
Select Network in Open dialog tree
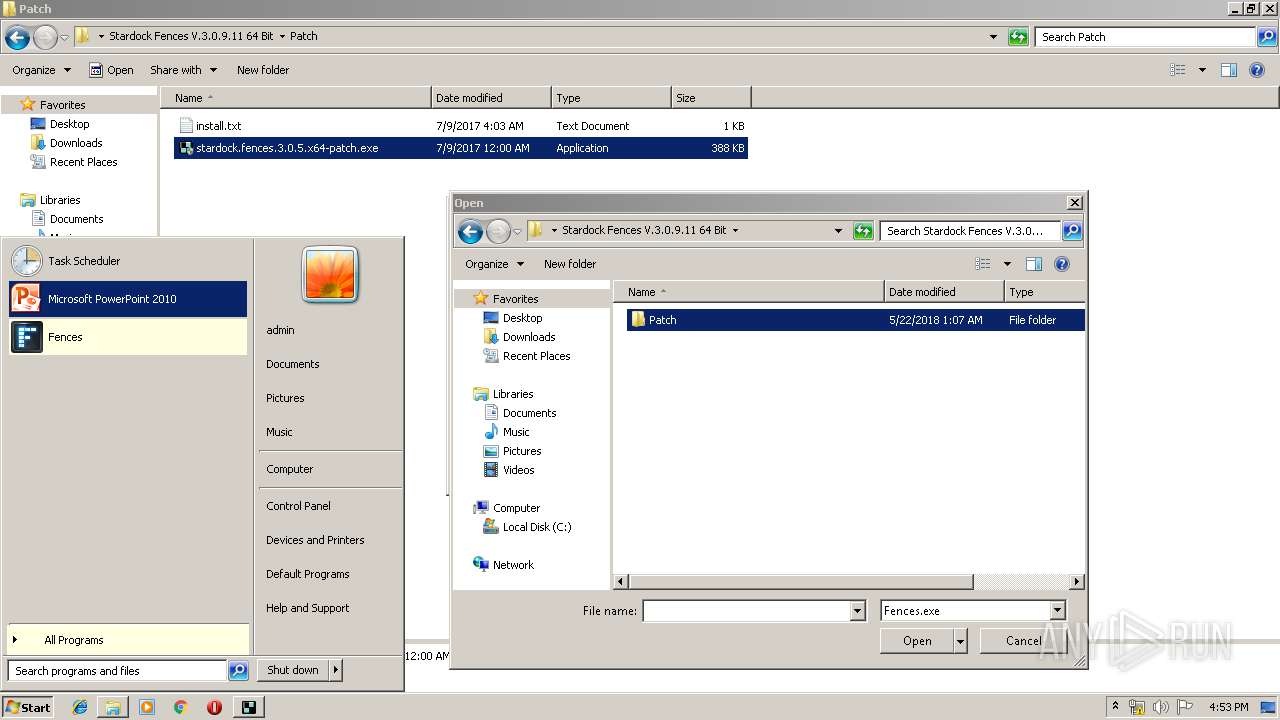[x=513, y=565]
